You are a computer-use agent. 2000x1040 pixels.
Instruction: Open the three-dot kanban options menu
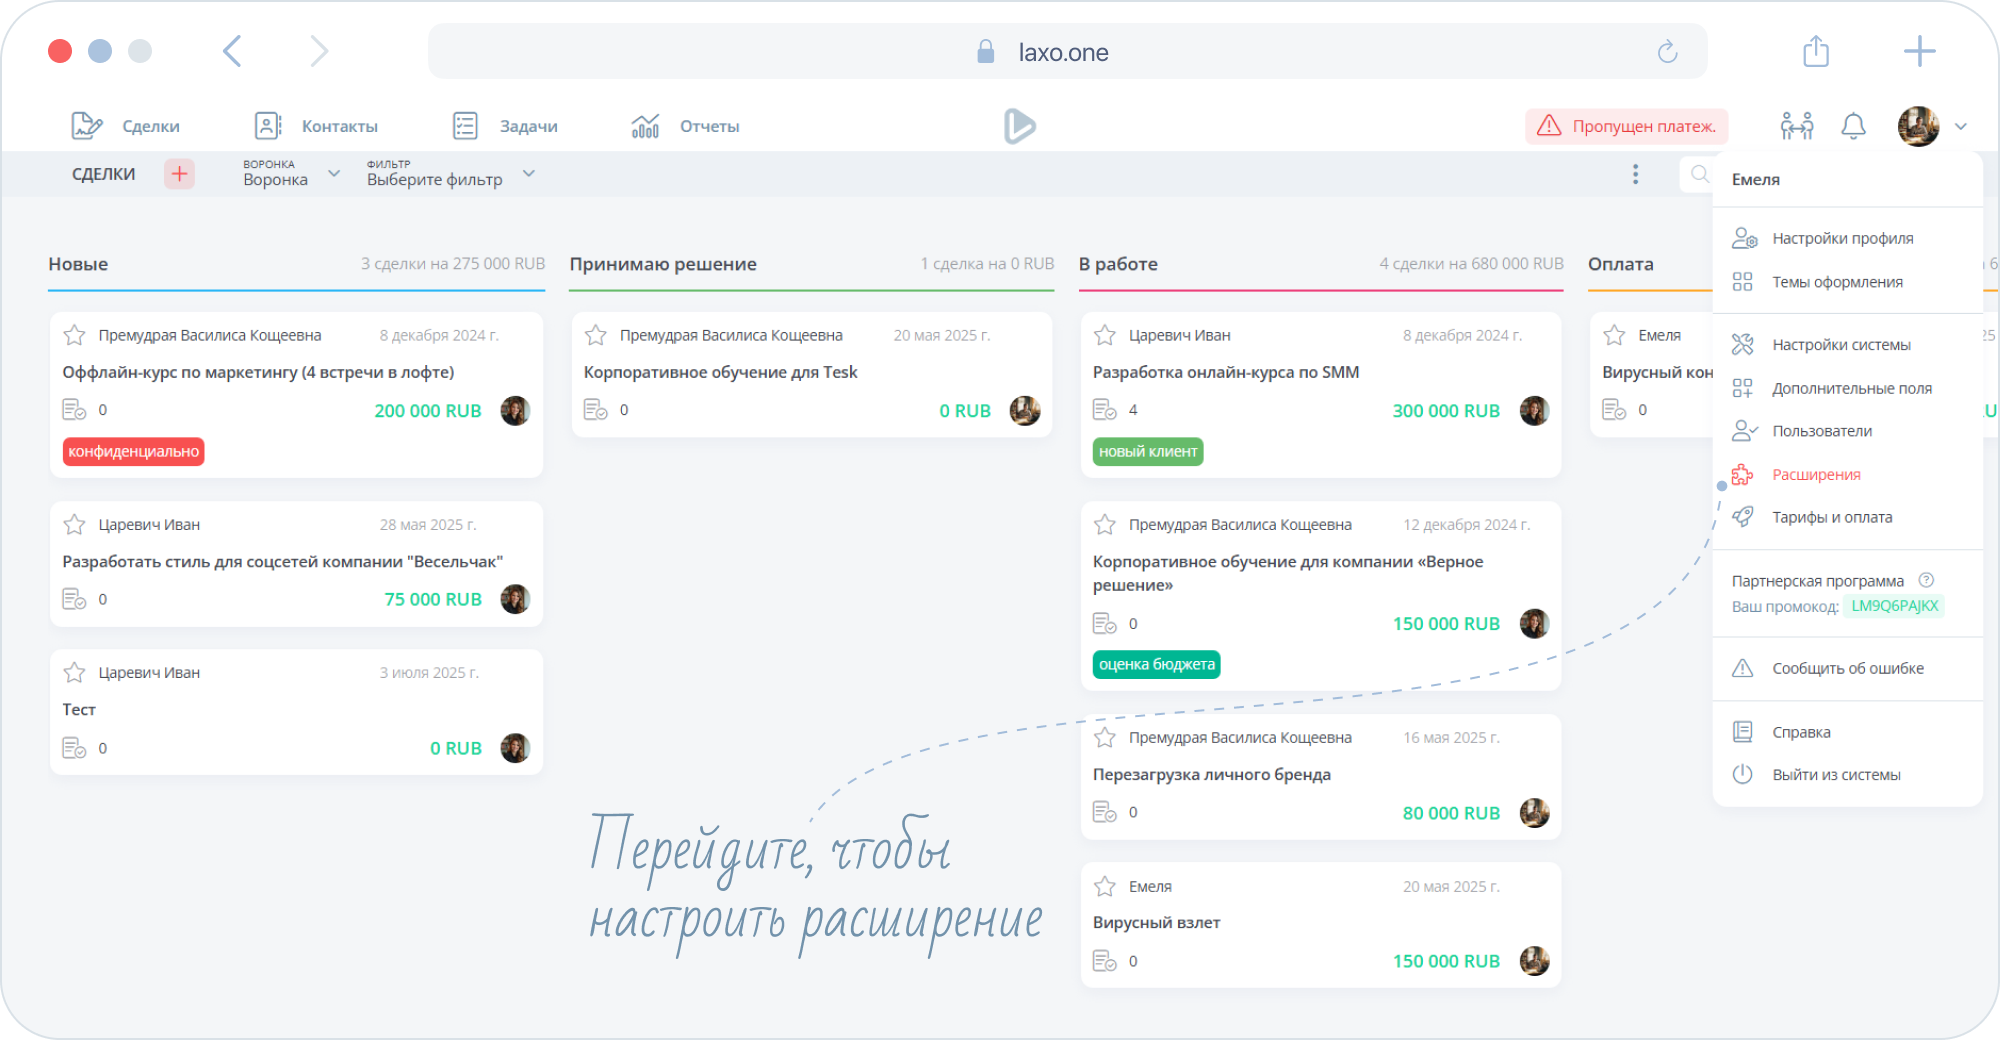1635,174
